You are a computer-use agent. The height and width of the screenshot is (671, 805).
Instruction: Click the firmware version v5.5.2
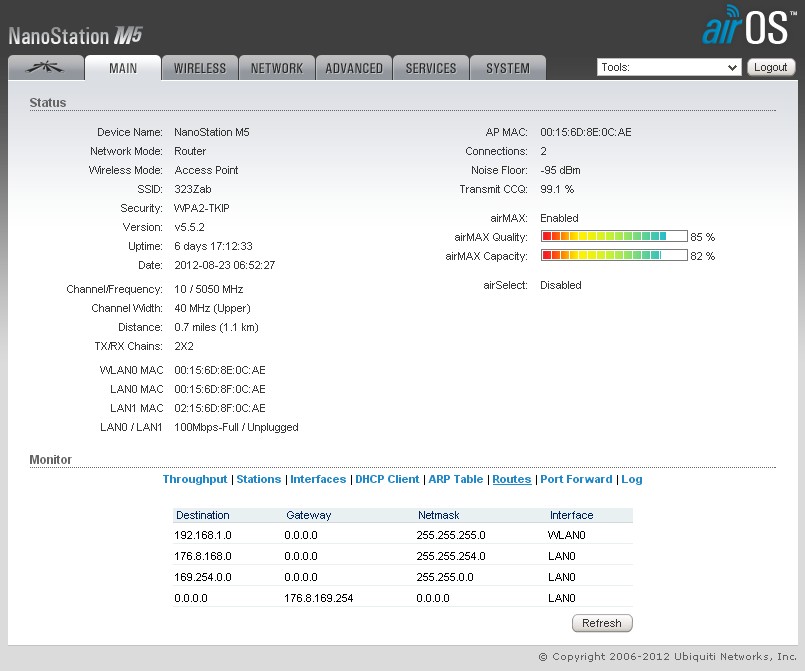[x=189, y=227]
